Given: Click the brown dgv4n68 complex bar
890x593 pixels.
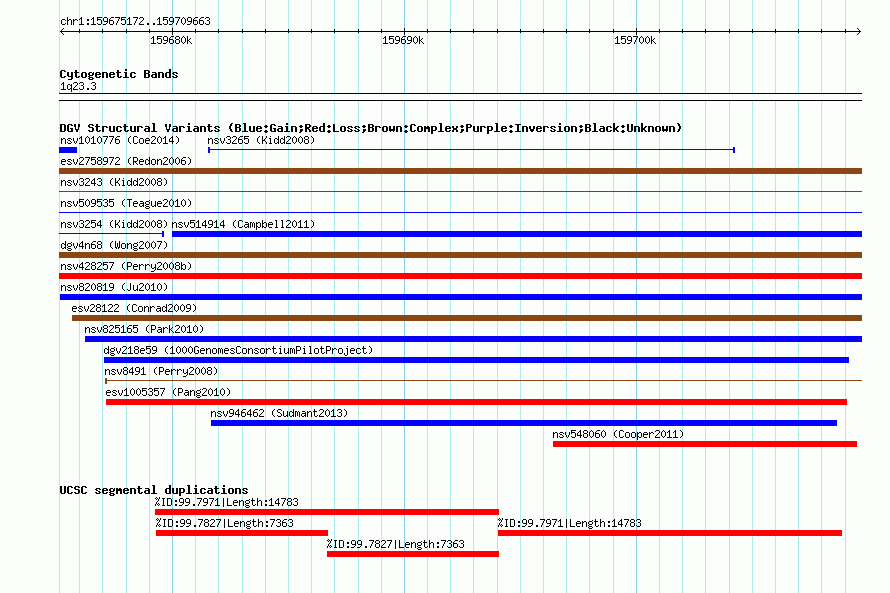Looking at the screenshot, I should (x=460, y=255).
